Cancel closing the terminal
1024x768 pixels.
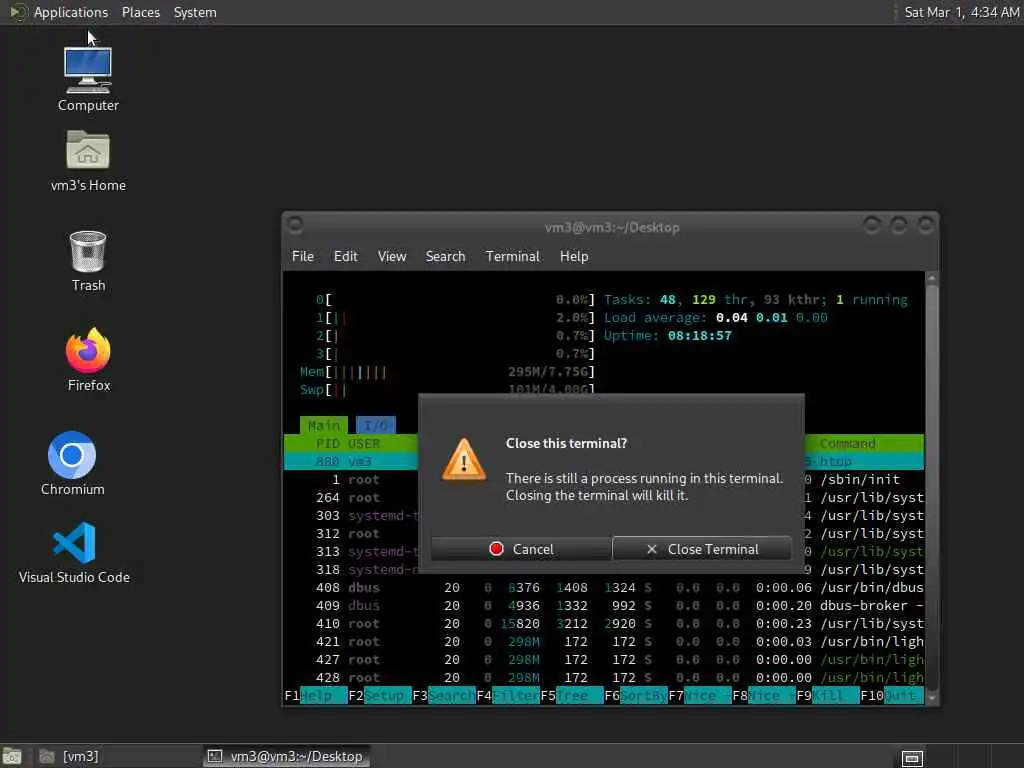[x=521, y=549]
